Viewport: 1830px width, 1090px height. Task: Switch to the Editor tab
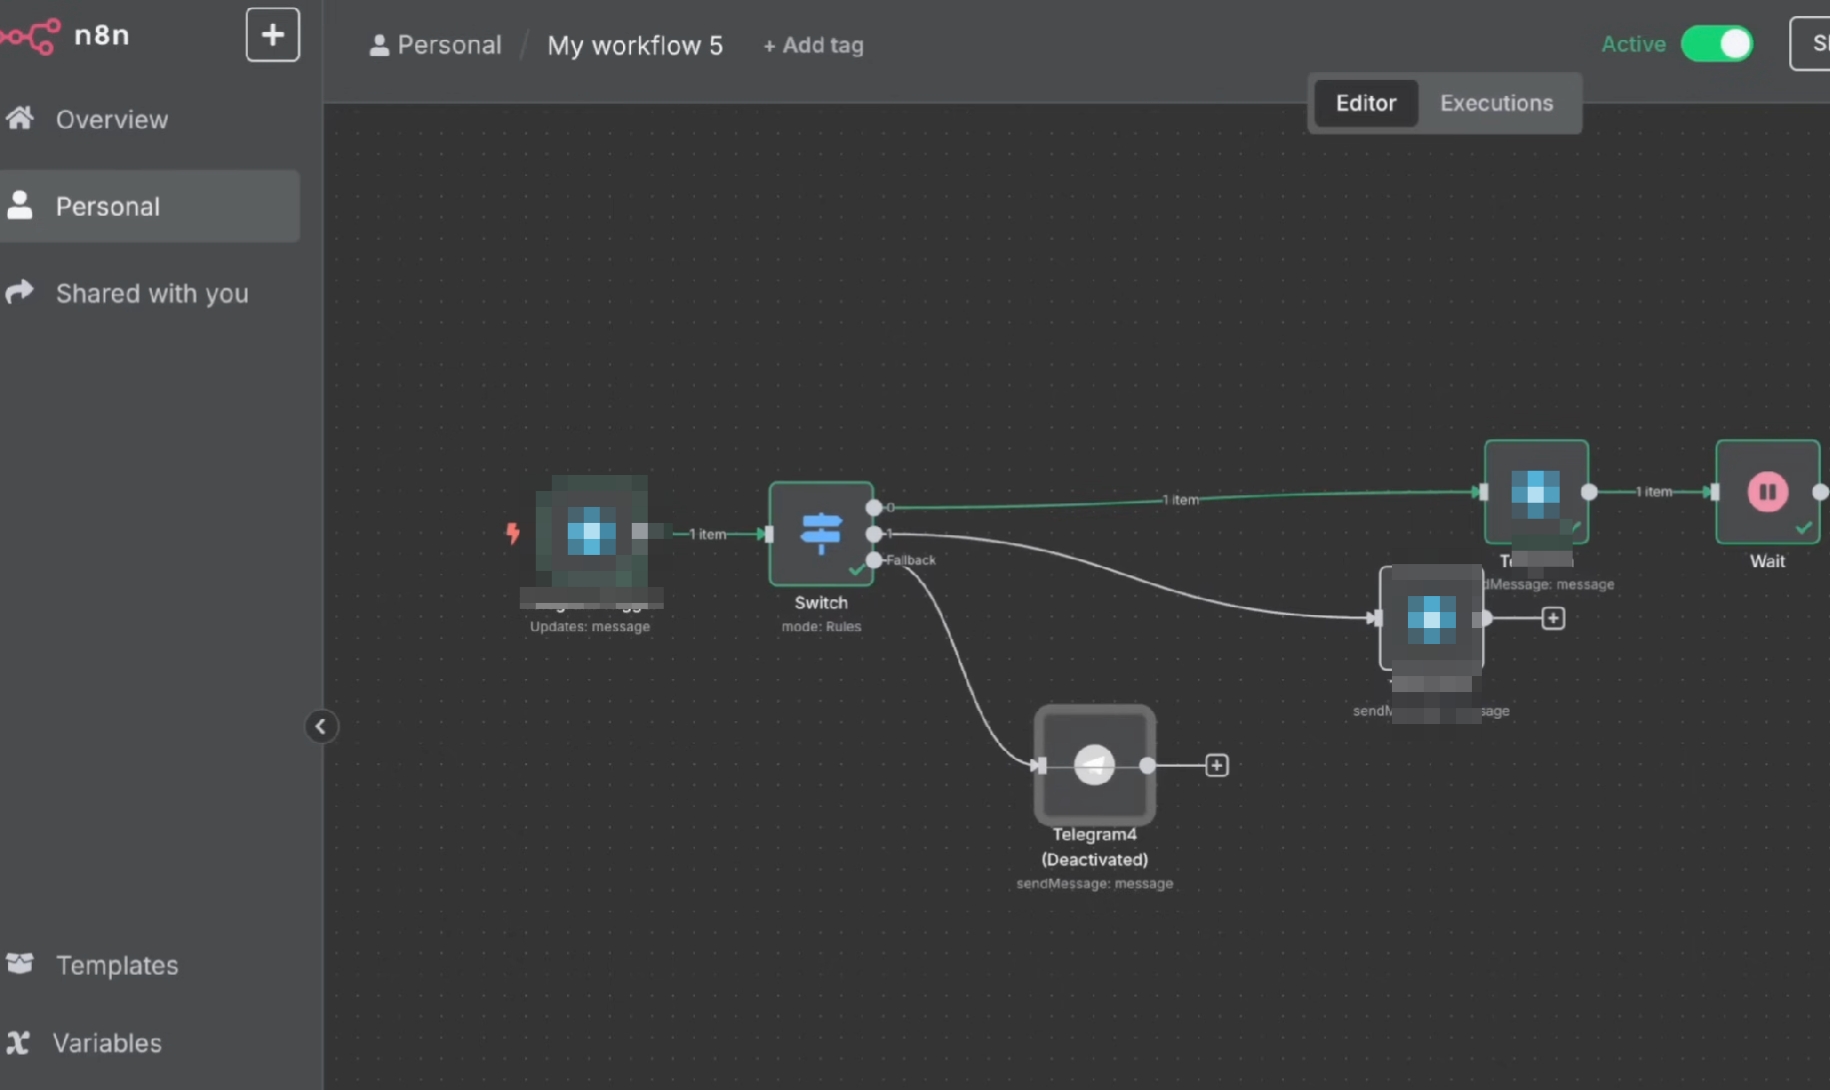pyautogui.click(x=1366, y=103)
